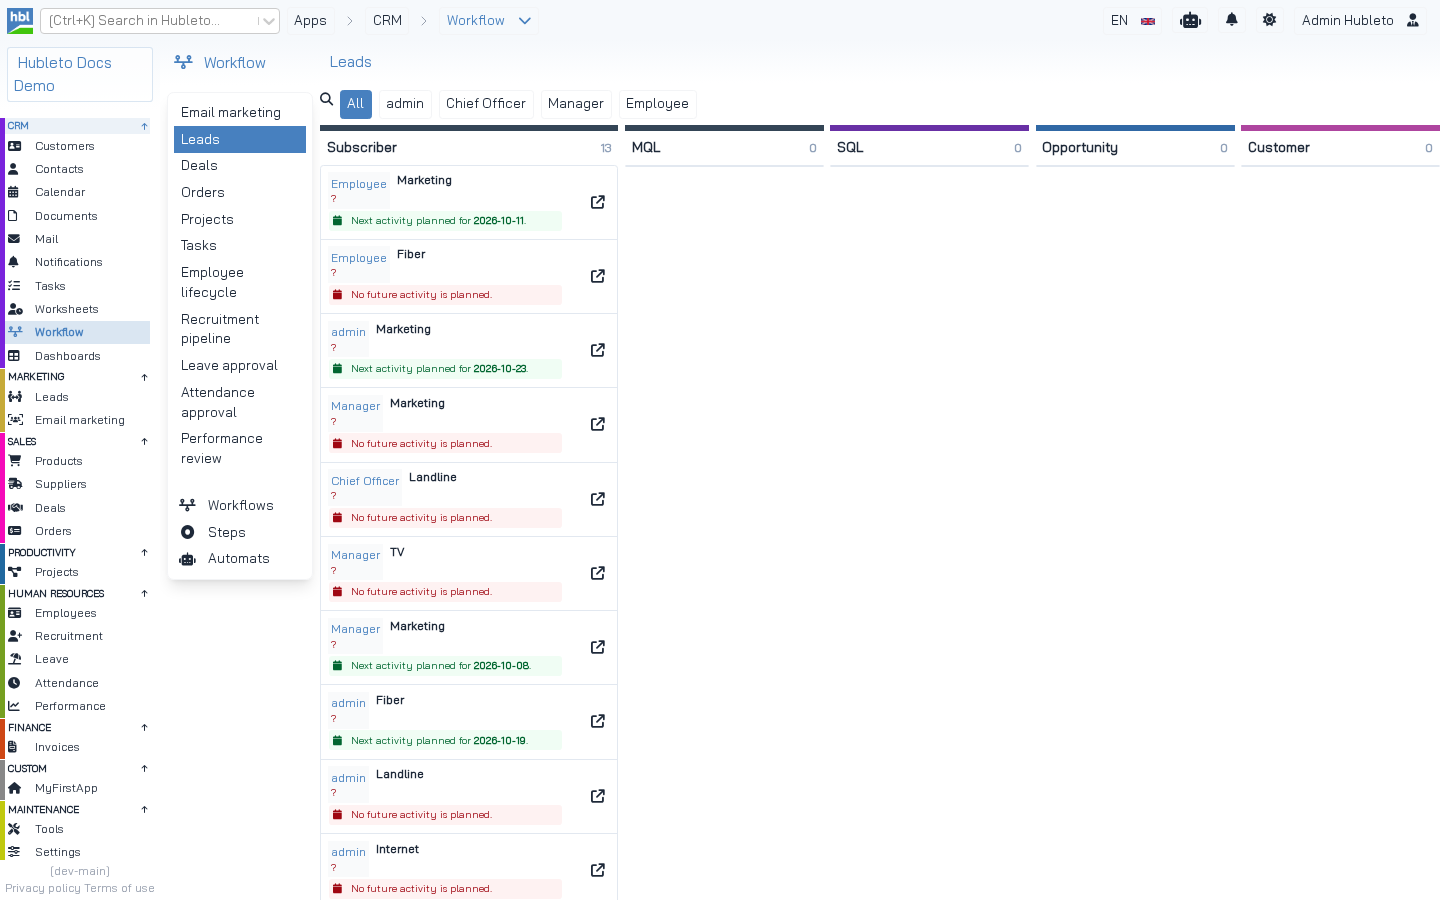Open Automats in workflow menu
Image resolution: width=1440 pixels, height=900 pixels.
(x=240, y=559)
